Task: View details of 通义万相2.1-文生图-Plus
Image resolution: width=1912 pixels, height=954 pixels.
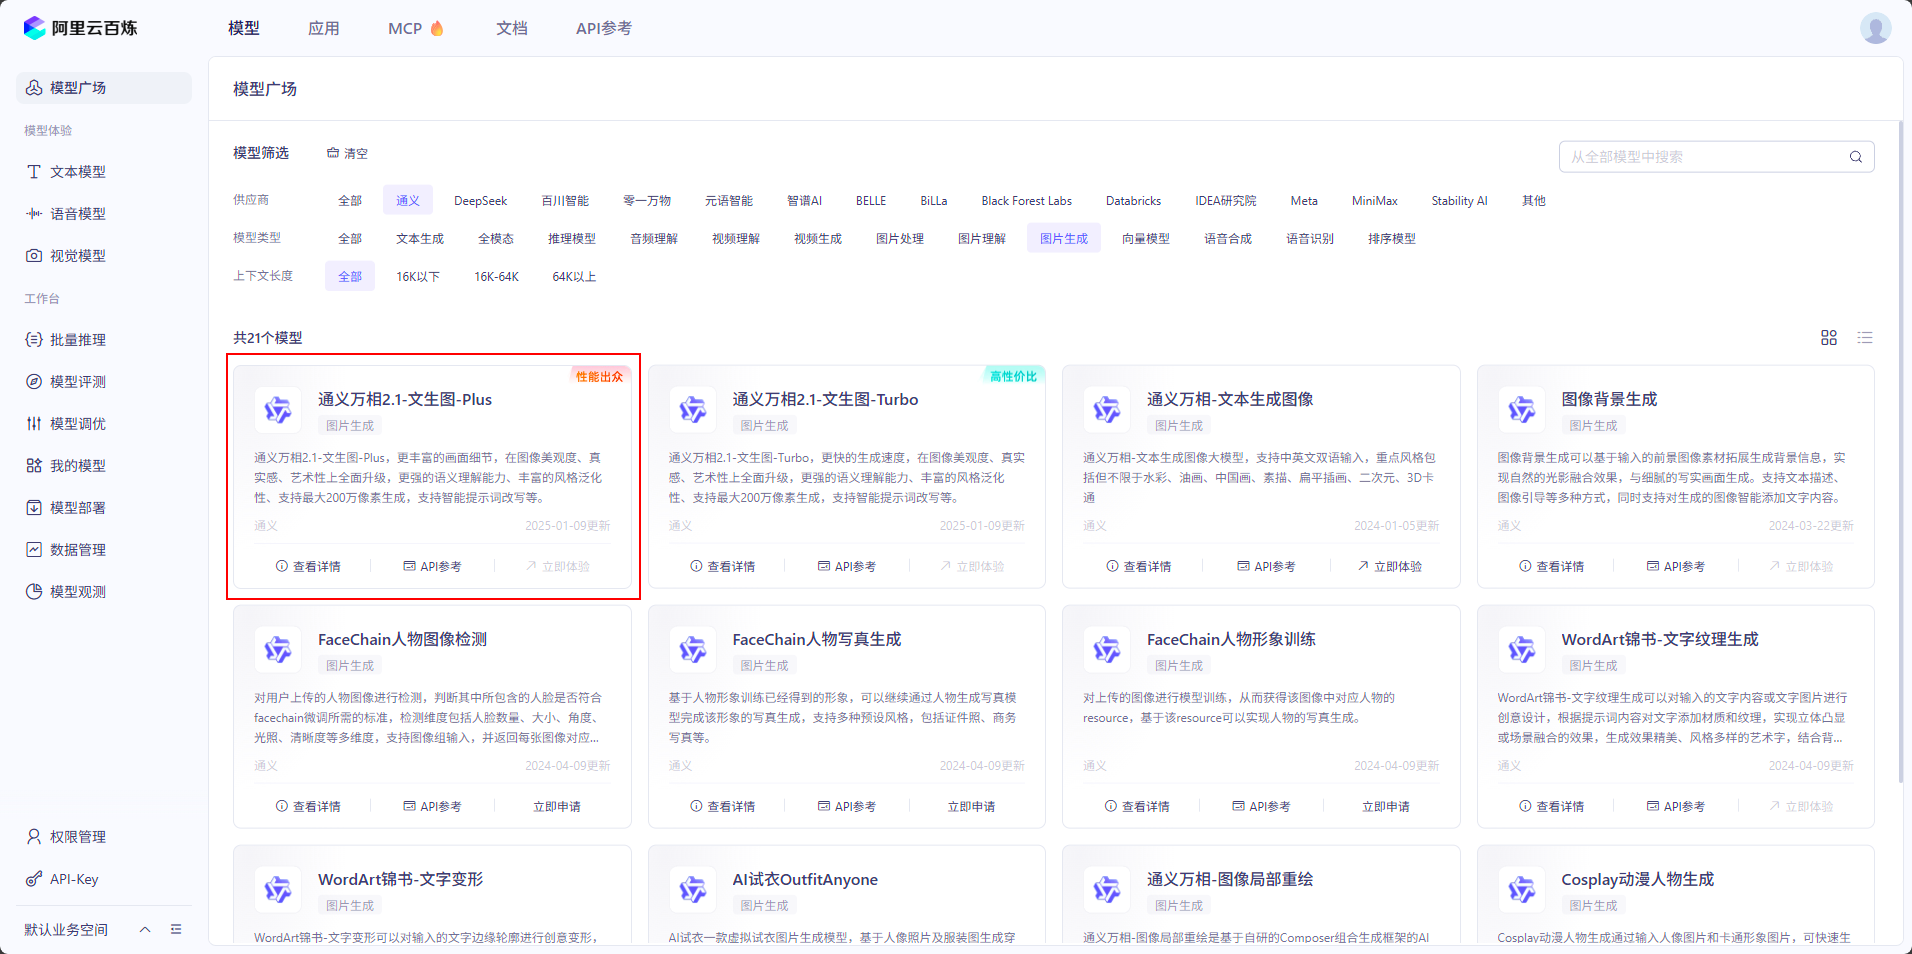Action: 308,567
